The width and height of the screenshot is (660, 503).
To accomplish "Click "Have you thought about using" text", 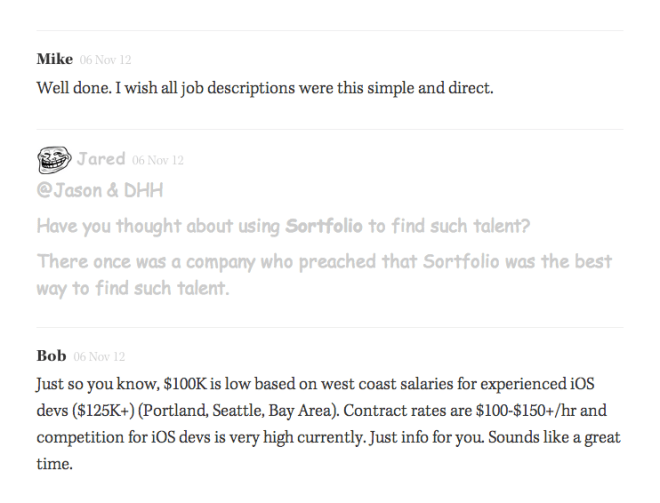I will 158,226.
